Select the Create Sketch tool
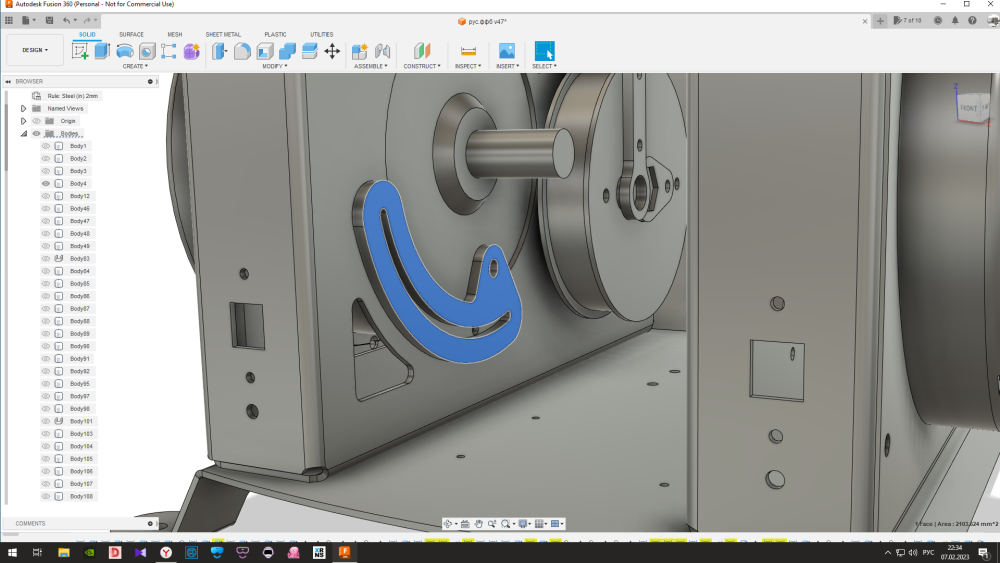 click(80, 51)
